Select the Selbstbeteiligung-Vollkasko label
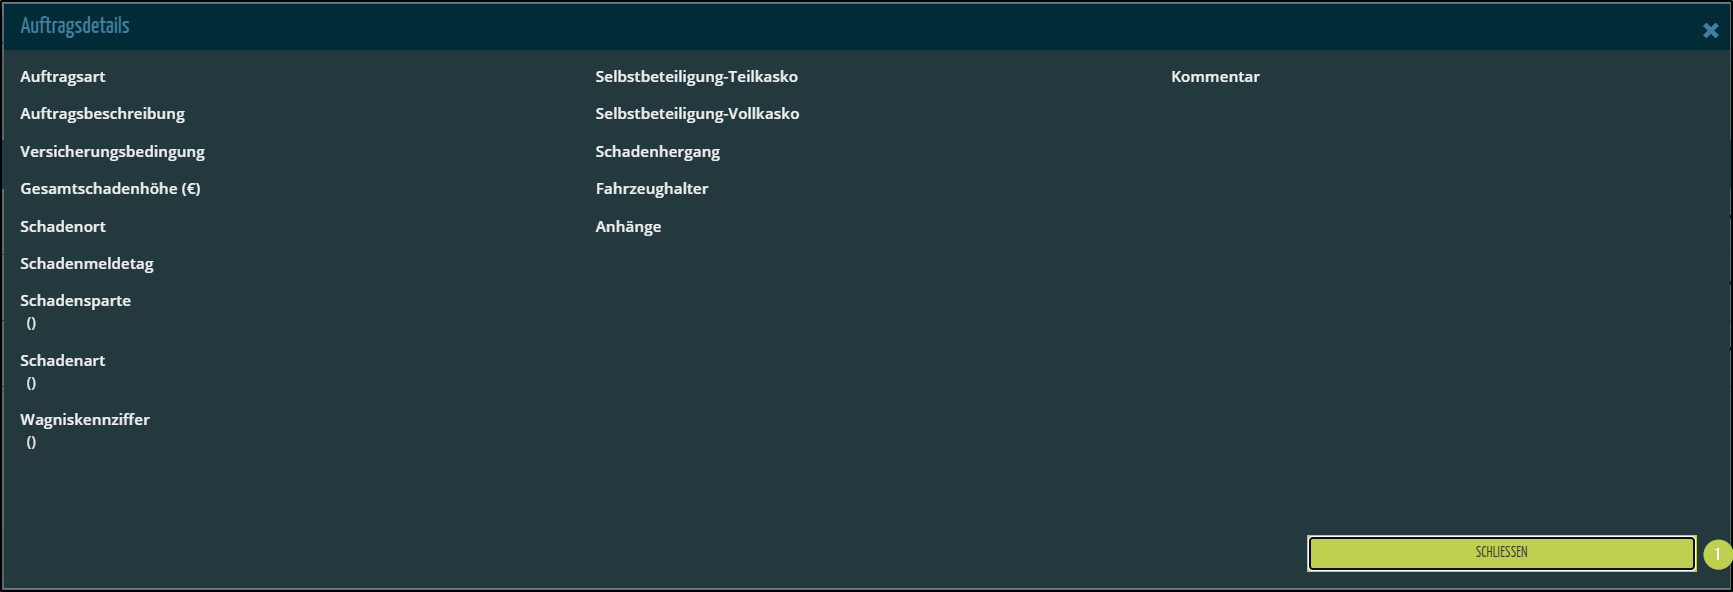 click(x=697, y=114)
